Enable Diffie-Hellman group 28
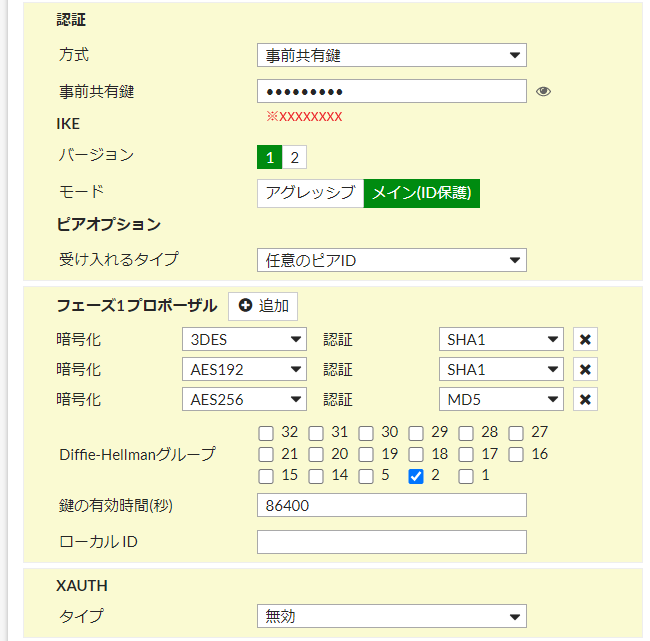The height and width of the screenshot is (641, 650). pos(466,433)
